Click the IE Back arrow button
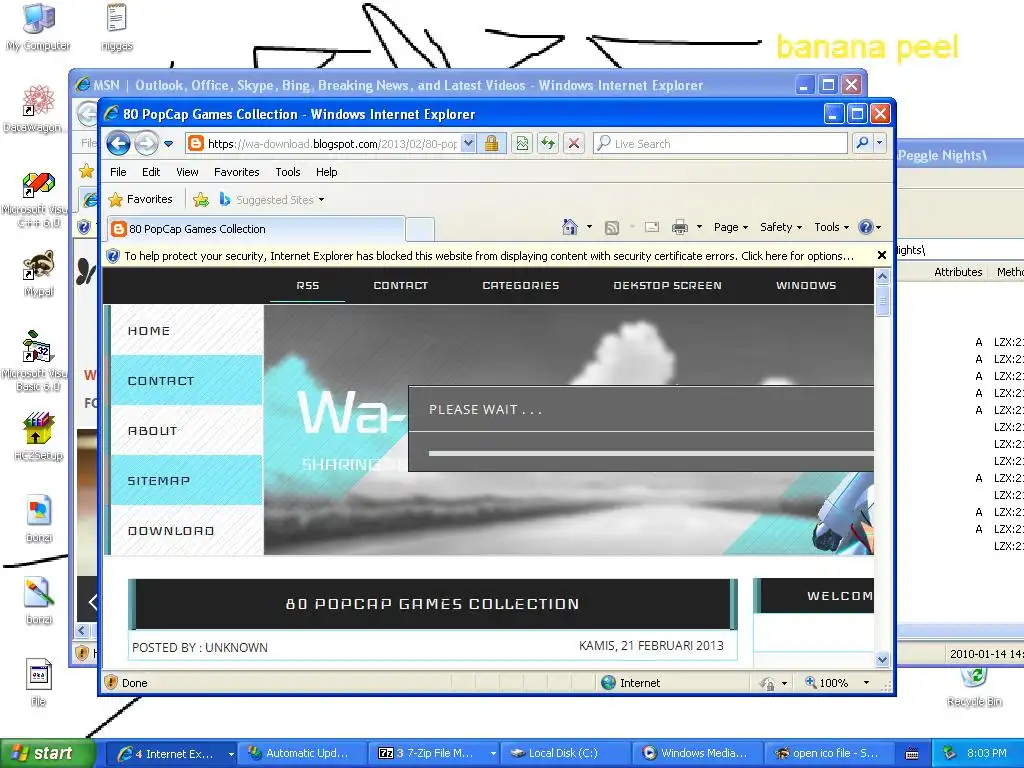Viewport: 1024px width, 768px height. coord(118,143)
